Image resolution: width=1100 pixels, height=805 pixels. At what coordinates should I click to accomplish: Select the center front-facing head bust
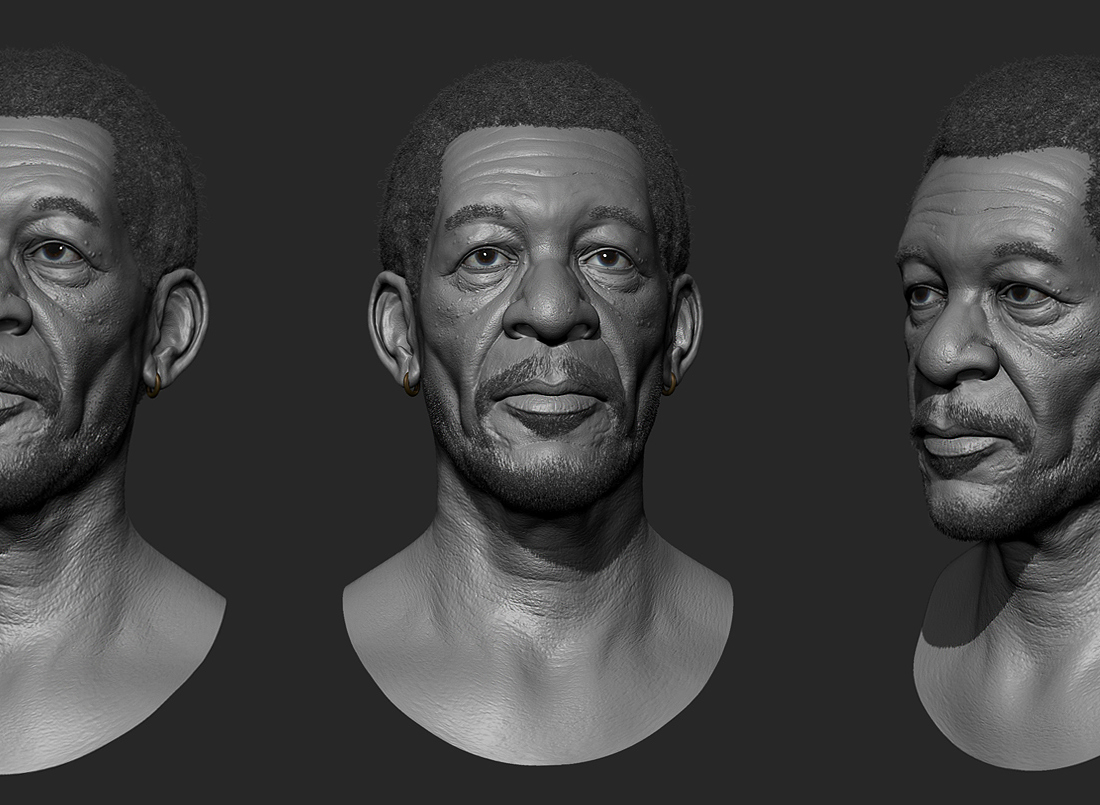pyautogui.click(x=537, y=412)
